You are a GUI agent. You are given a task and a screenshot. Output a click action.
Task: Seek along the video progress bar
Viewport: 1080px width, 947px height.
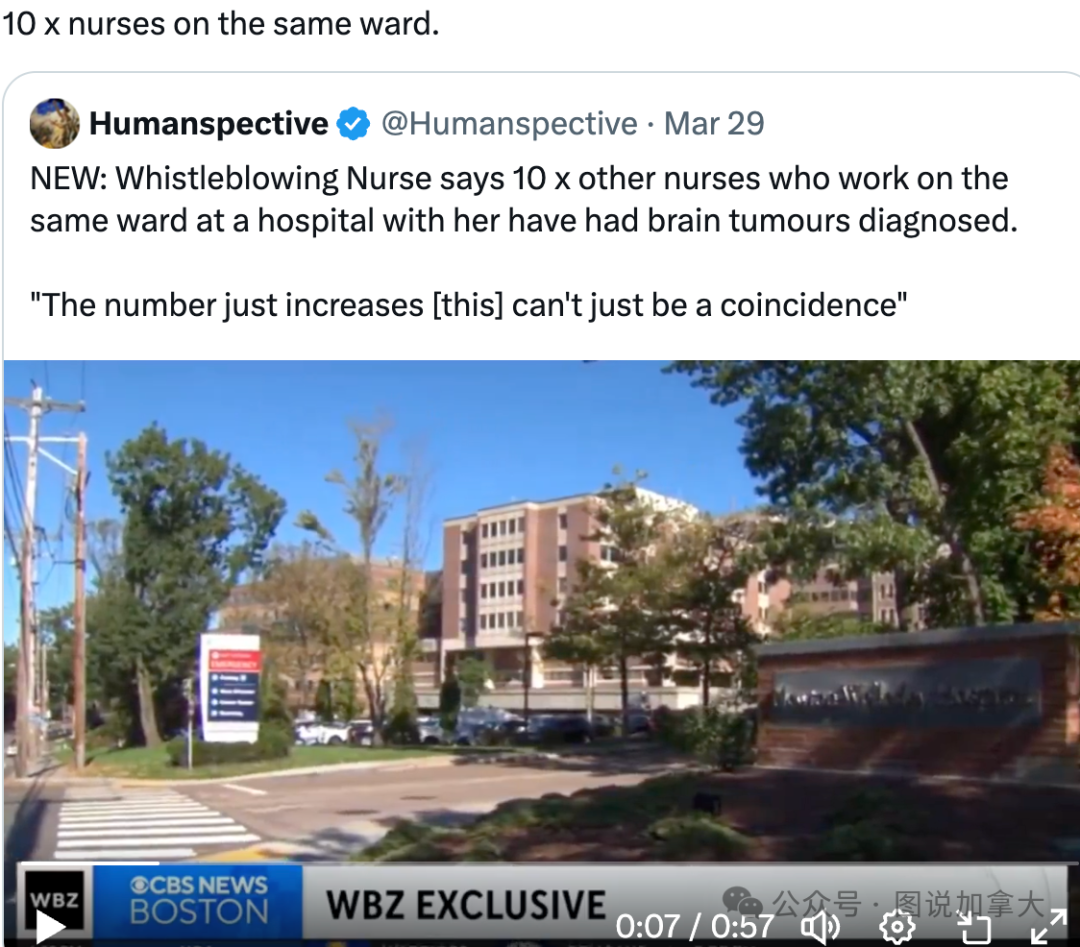[x=548, y=863]
